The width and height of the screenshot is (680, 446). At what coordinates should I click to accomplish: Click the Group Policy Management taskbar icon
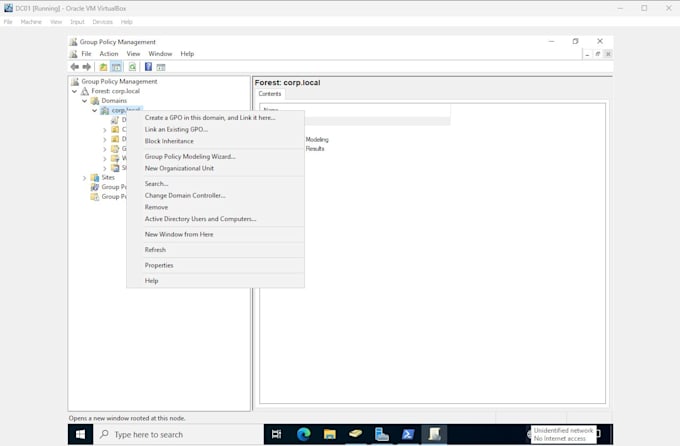[434, 434]
